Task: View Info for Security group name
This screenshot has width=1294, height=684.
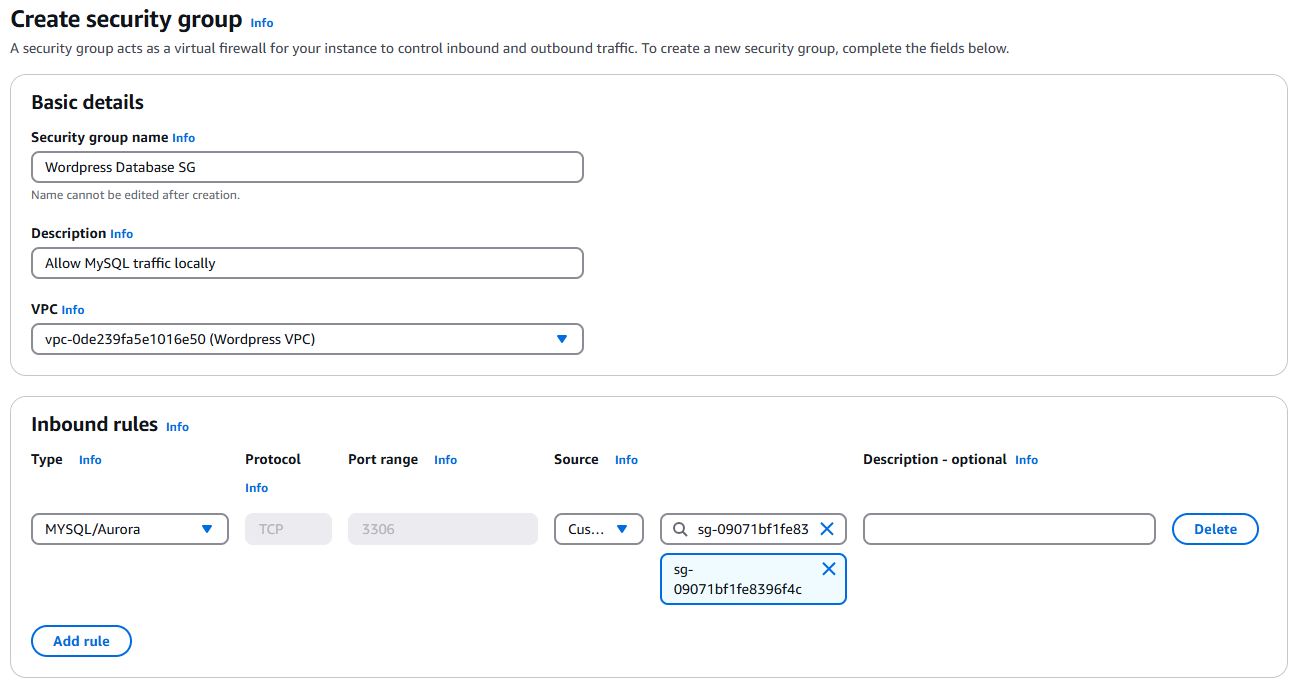Action: [183, 137]
